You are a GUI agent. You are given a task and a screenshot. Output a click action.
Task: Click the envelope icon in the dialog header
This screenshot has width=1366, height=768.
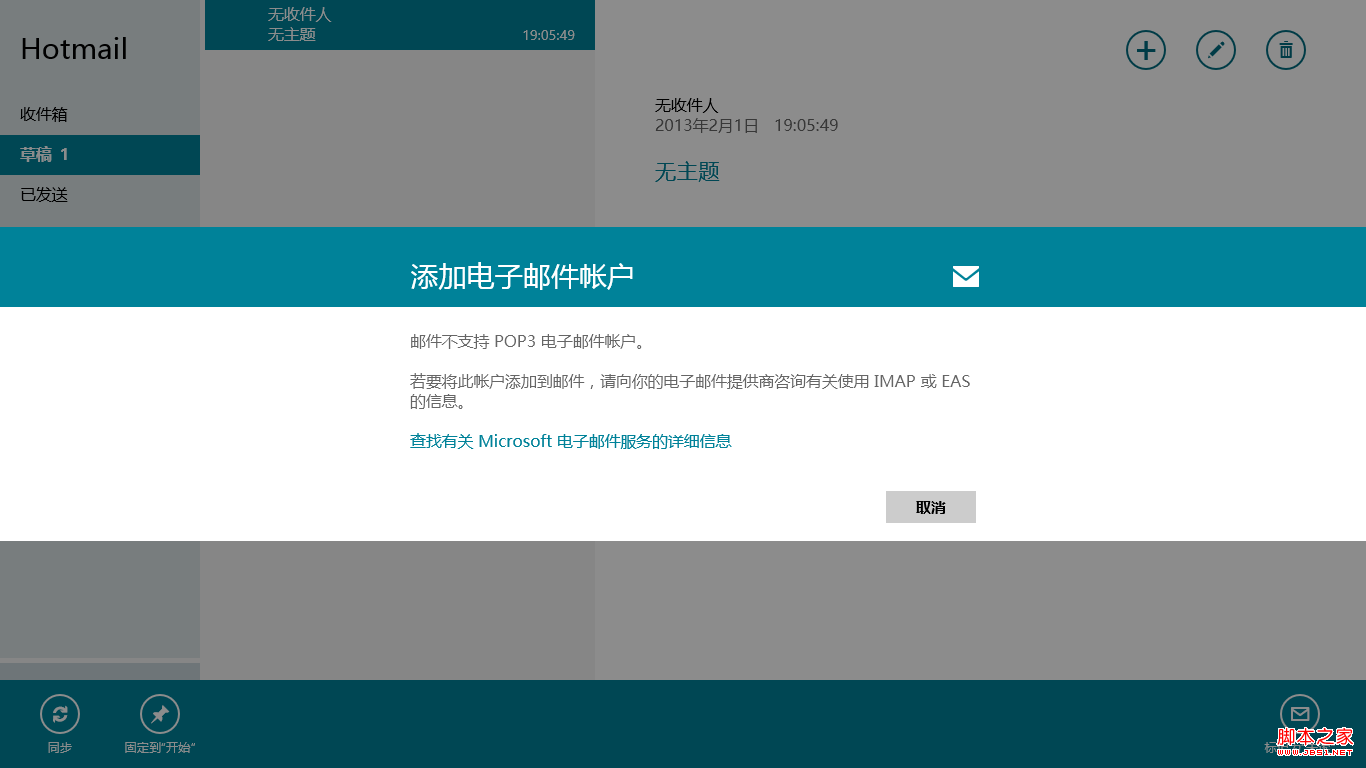(966, 277)
